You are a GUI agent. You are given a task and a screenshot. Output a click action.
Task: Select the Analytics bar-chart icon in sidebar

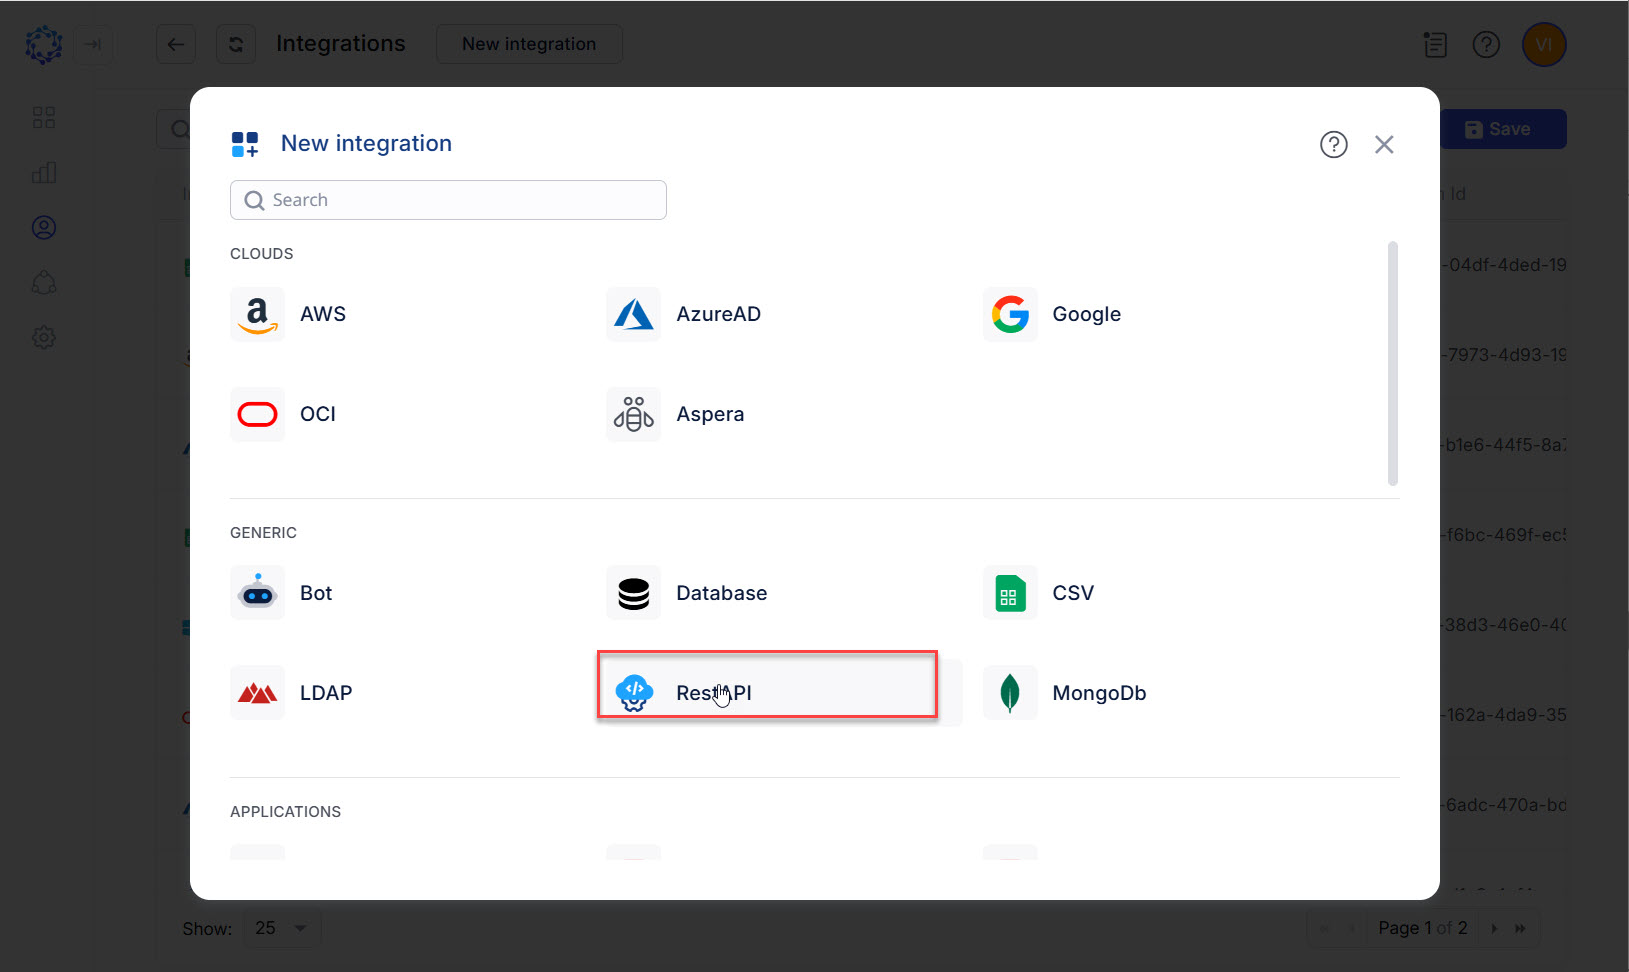pyautogui.click(x=43, y=172)
